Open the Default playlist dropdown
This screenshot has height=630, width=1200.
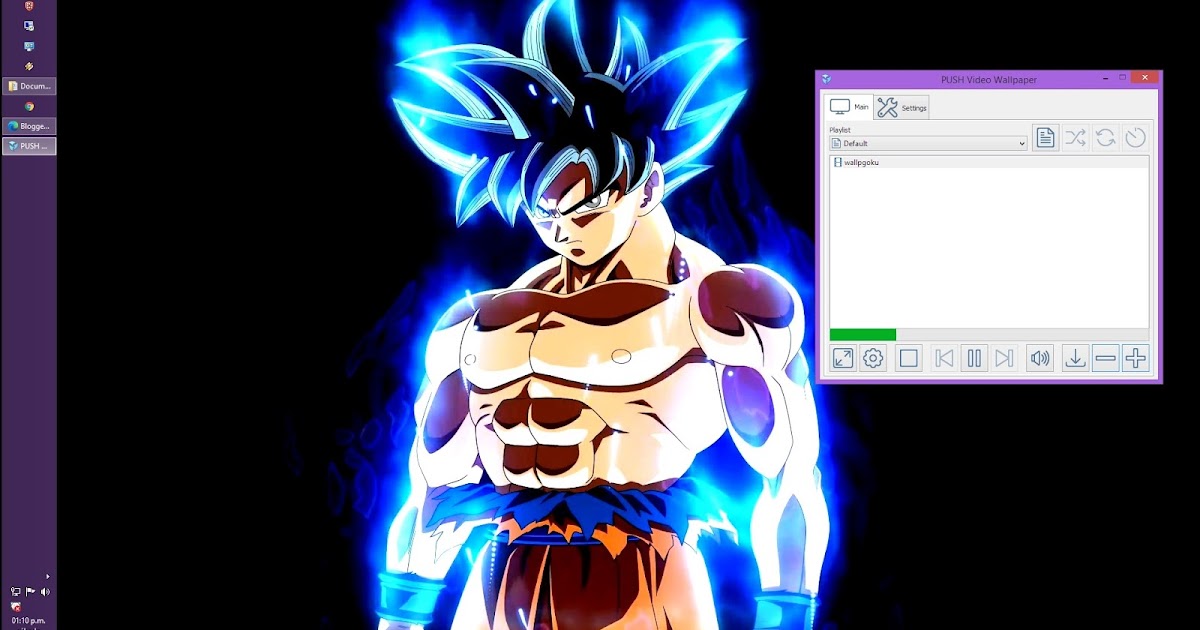[929, 144]
